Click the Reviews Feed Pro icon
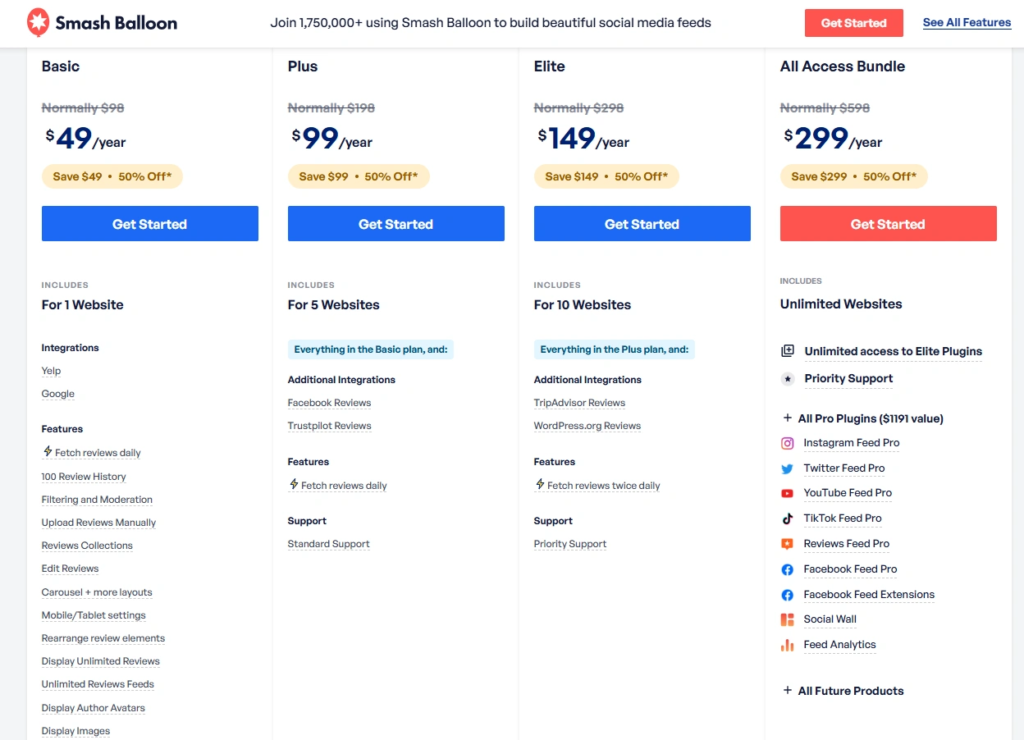1024x740 pixels. [787, 543]
